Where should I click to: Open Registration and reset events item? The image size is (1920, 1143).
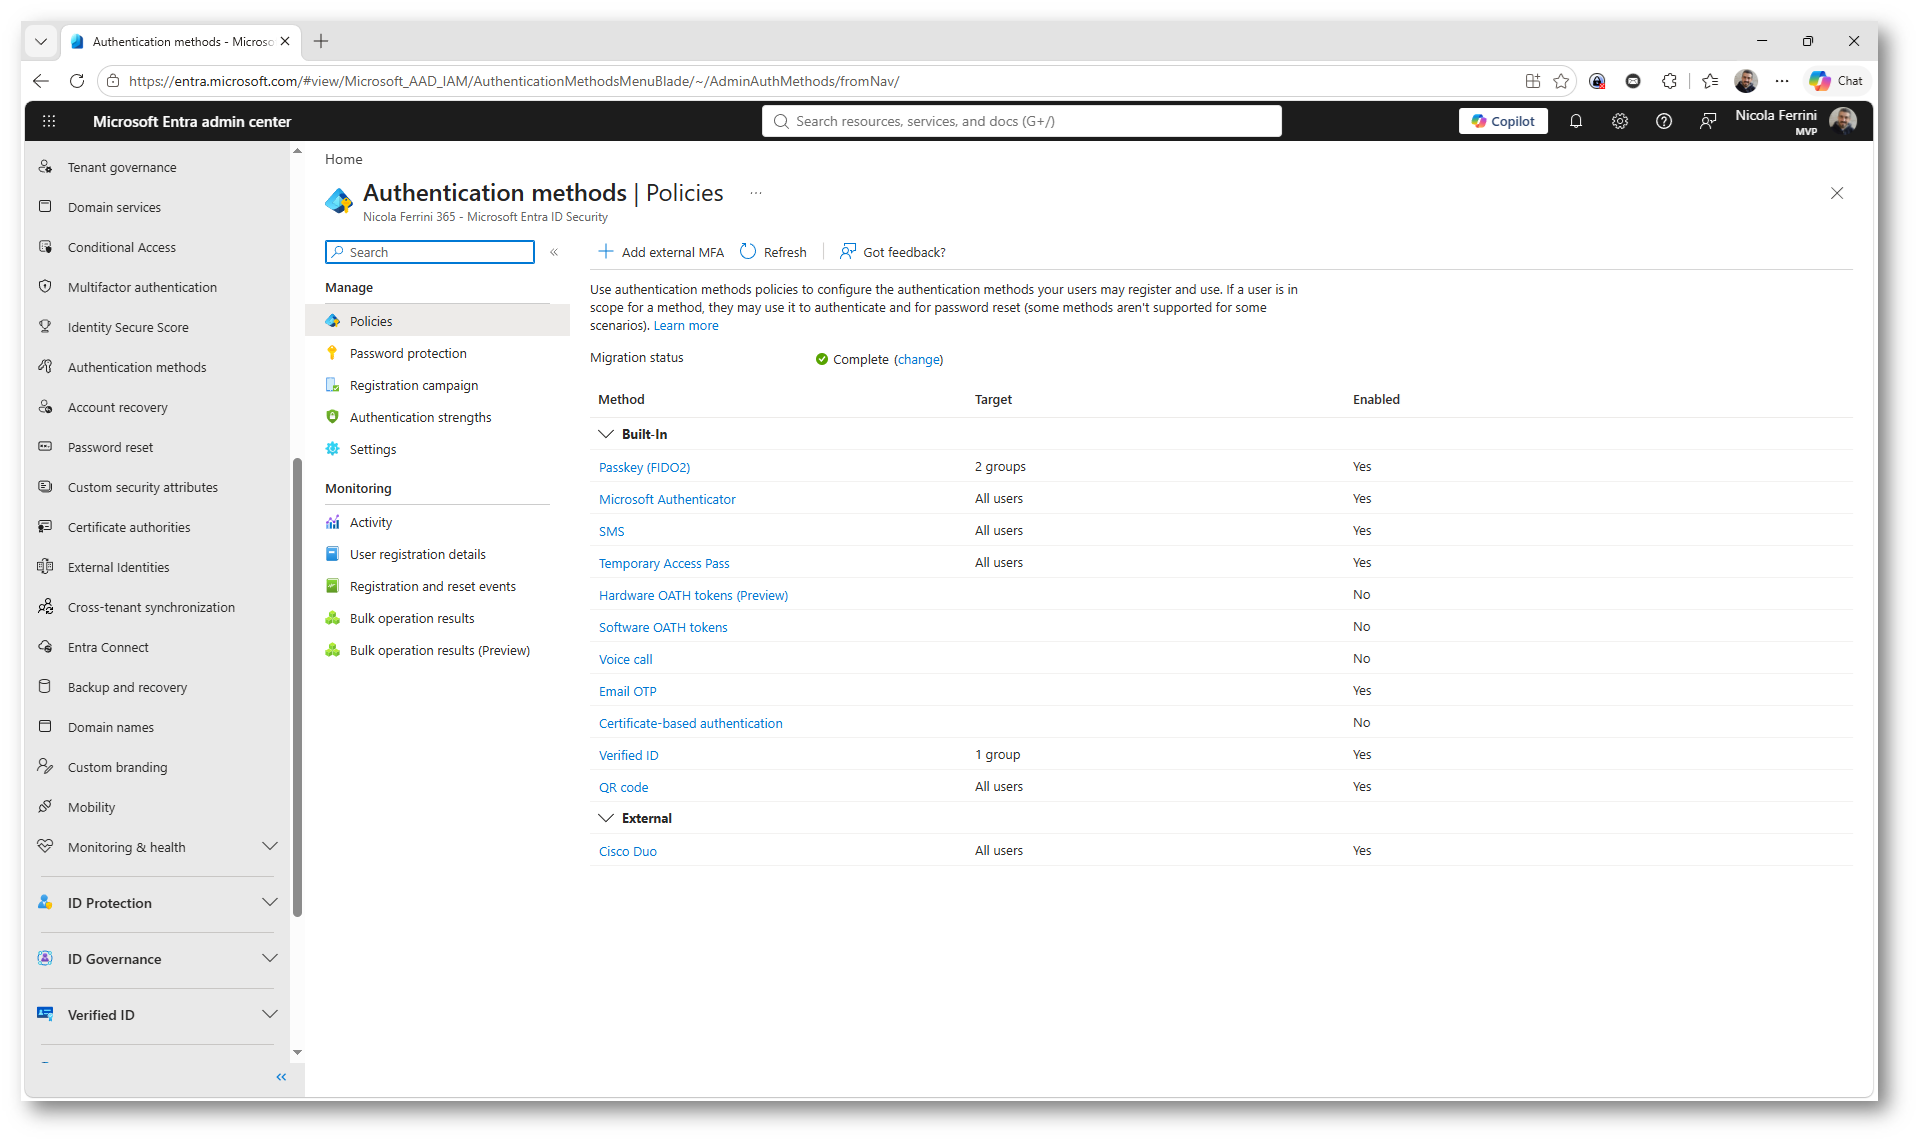coord(433,586)
